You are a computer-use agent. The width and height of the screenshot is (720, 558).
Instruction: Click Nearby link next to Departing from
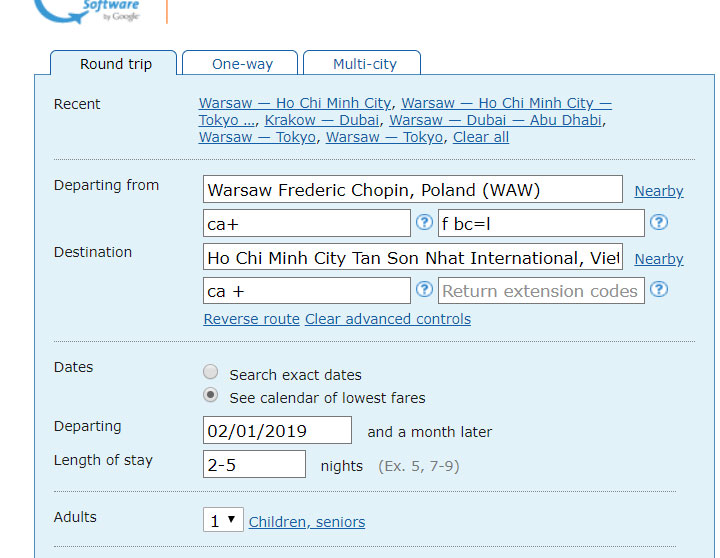click(x=659, y=191)
